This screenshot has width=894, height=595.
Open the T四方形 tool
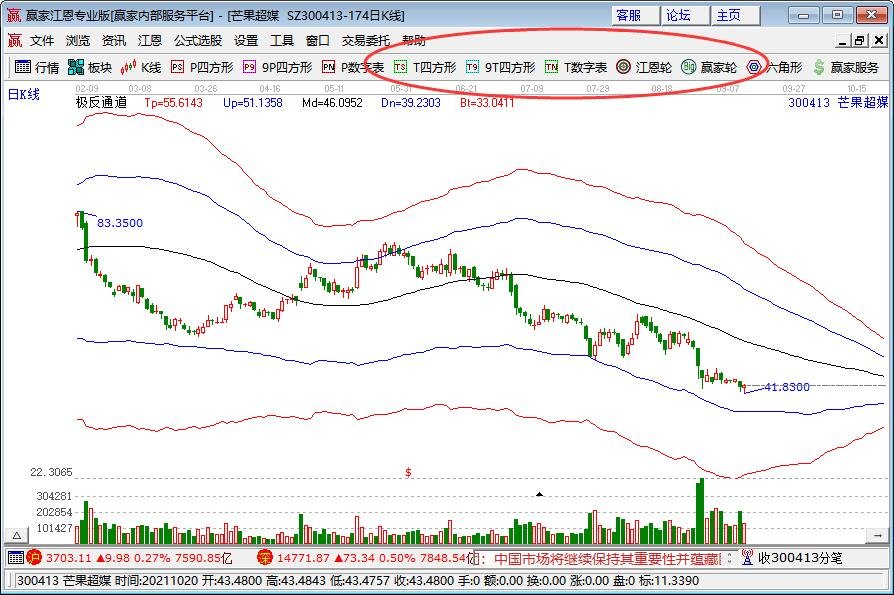[425, 67]
